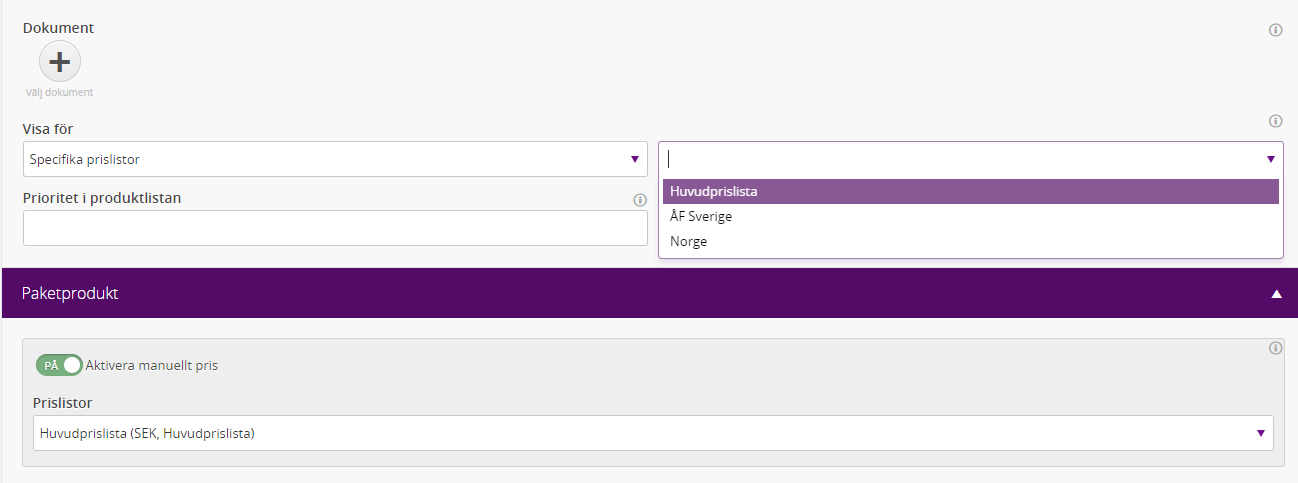Toggle the Aktivera manuellt pris switch
The image size is (1298, 483).
pyautogui.click(x=59, y=365)
